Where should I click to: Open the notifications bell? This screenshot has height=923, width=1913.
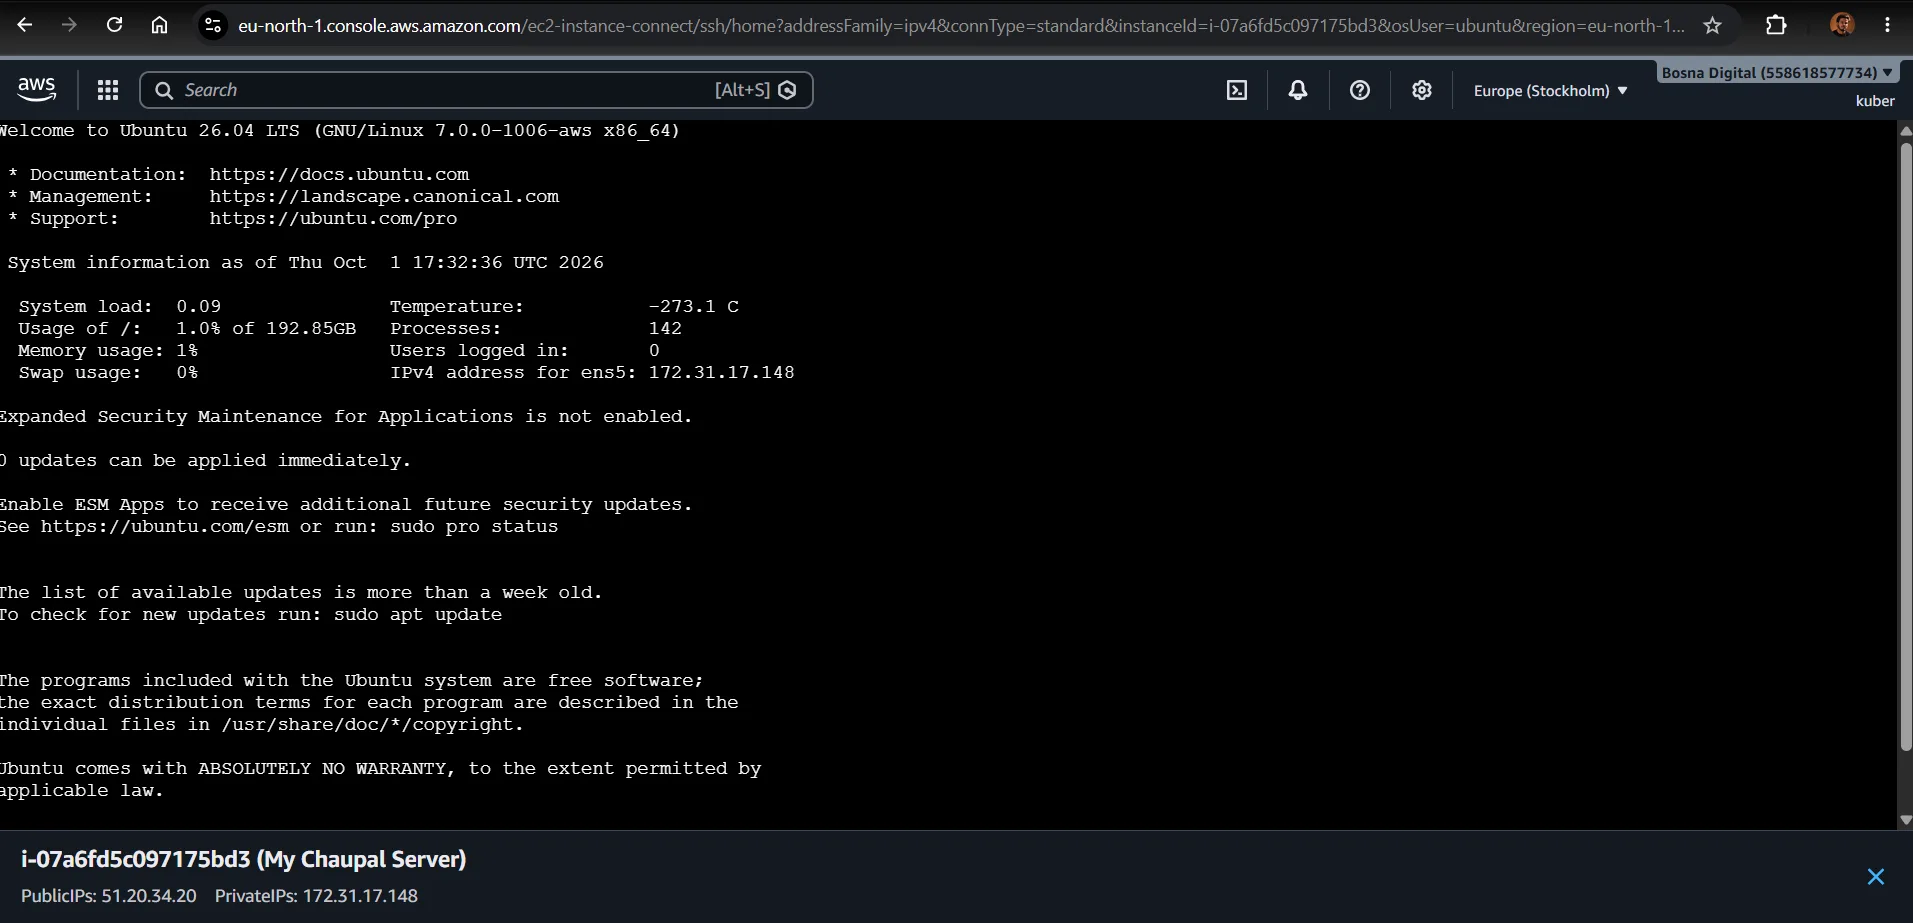[x=1298, y=90]
